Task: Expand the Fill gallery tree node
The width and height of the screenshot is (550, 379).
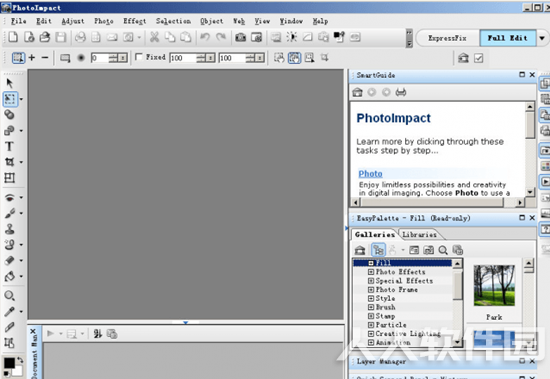Action: coord(371,263)
